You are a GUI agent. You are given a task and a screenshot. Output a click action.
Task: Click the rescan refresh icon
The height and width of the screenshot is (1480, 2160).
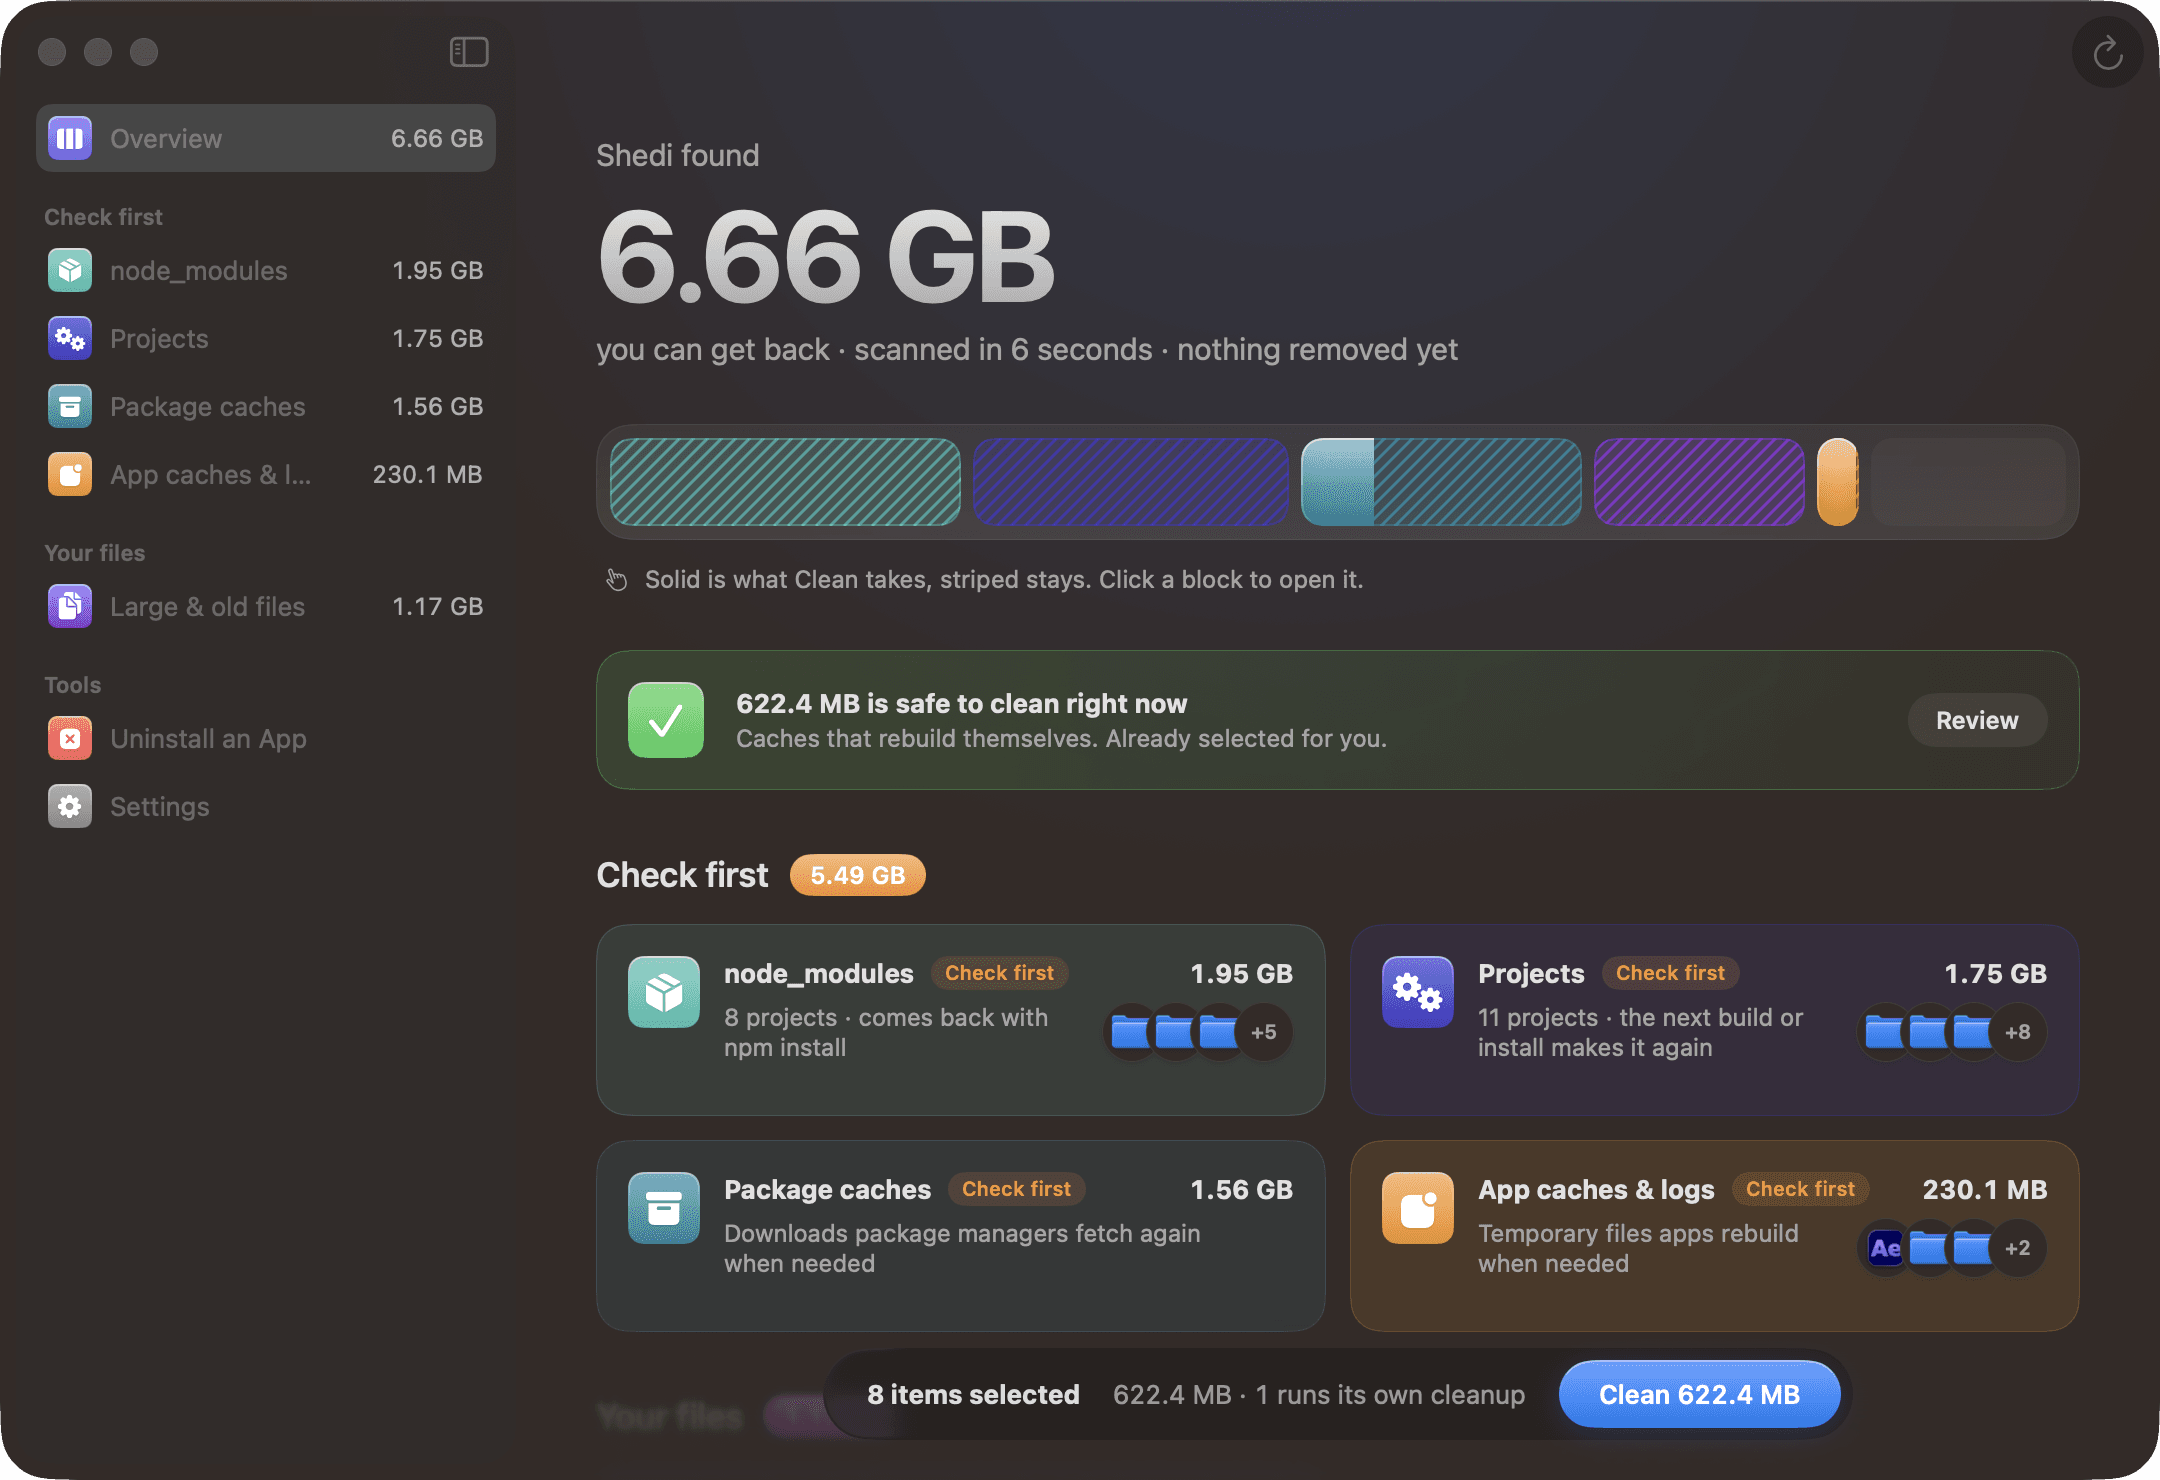[x=2107, y=52]
